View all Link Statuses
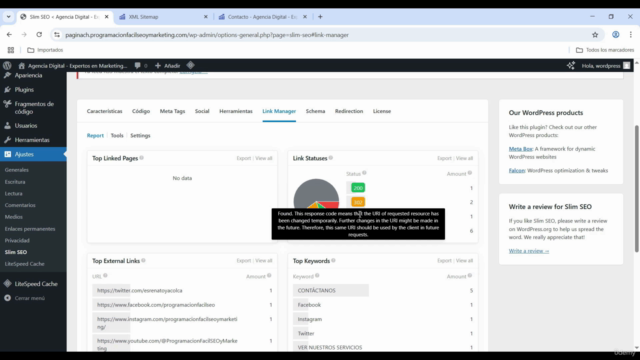Viewport: 640px width, 360px height. (x=464, y=158)
